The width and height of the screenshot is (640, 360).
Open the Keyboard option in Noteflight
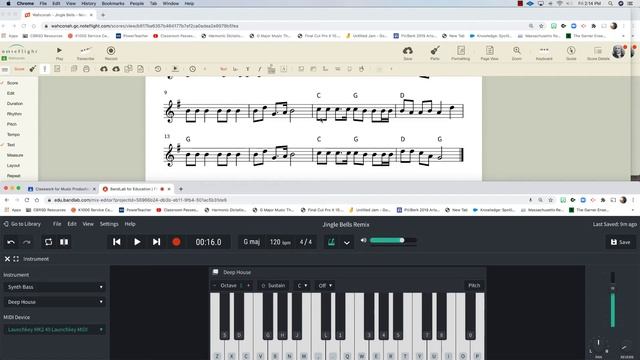click(x=544, y=53)
